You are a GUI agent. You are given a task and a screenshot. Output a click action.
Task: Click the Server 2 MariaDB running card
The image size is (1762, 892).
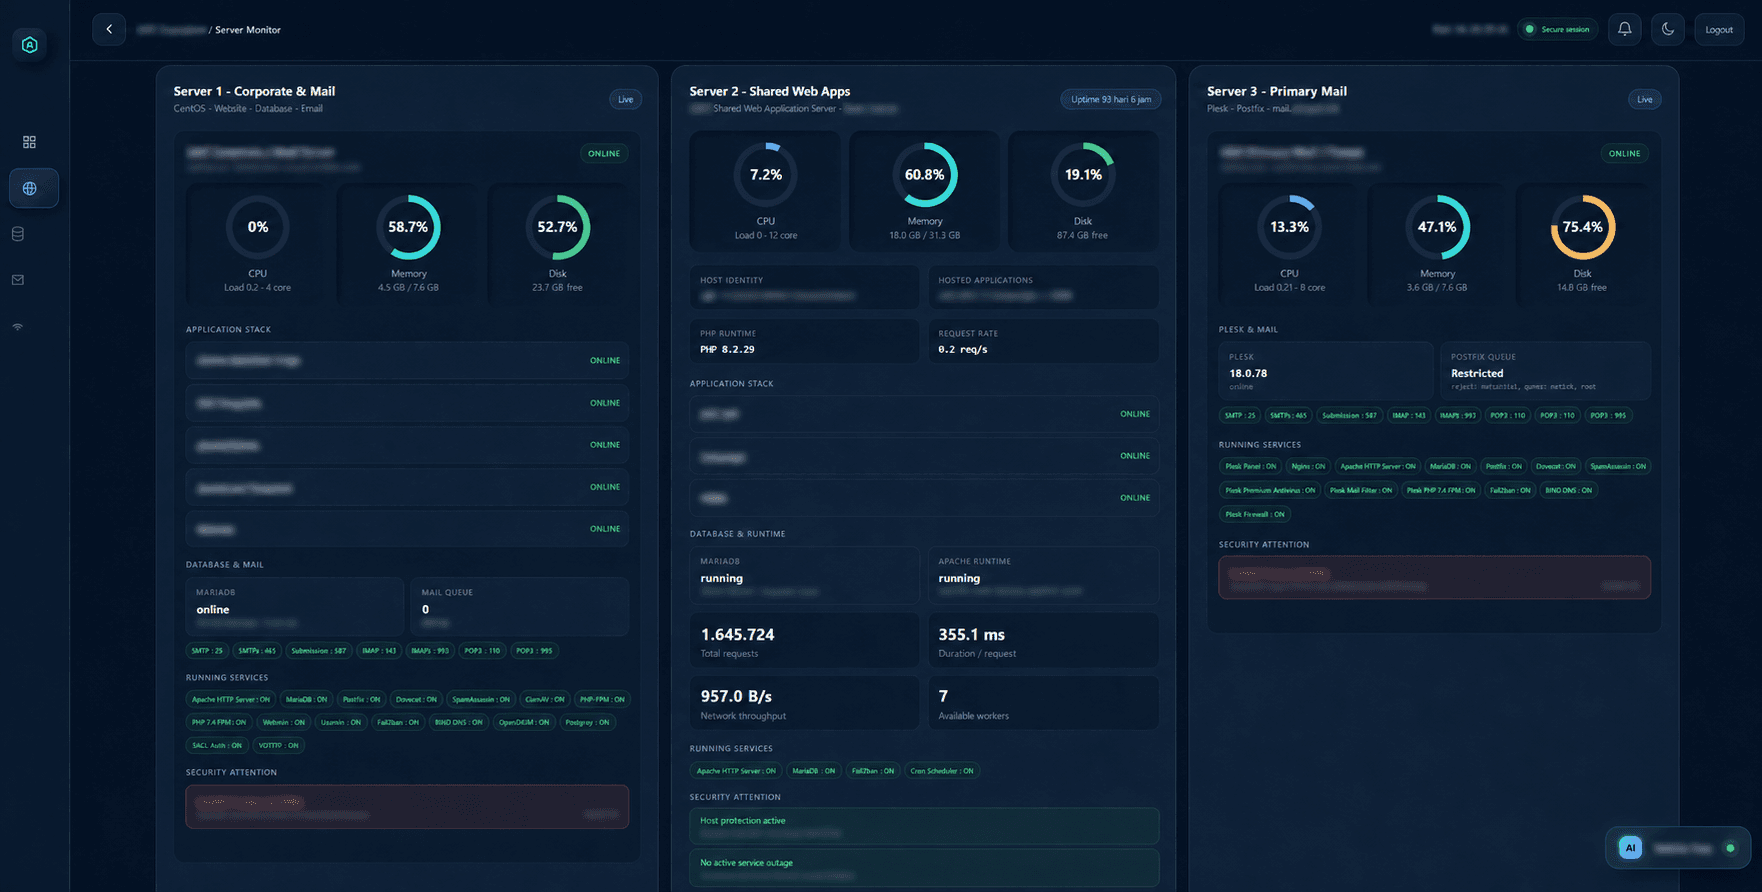click(x=804, y=575)
